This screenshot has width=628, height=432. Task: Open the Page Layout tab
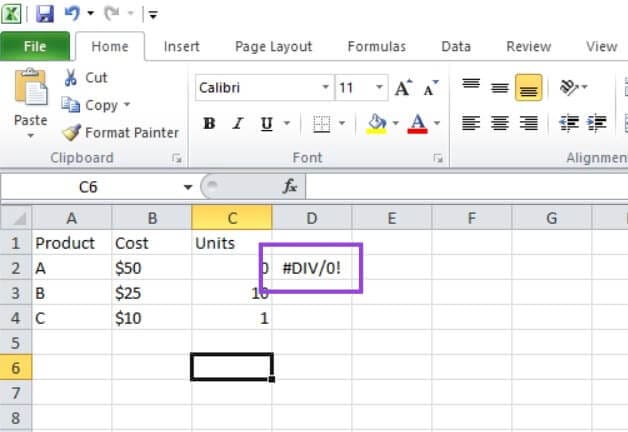pos(273,46)
